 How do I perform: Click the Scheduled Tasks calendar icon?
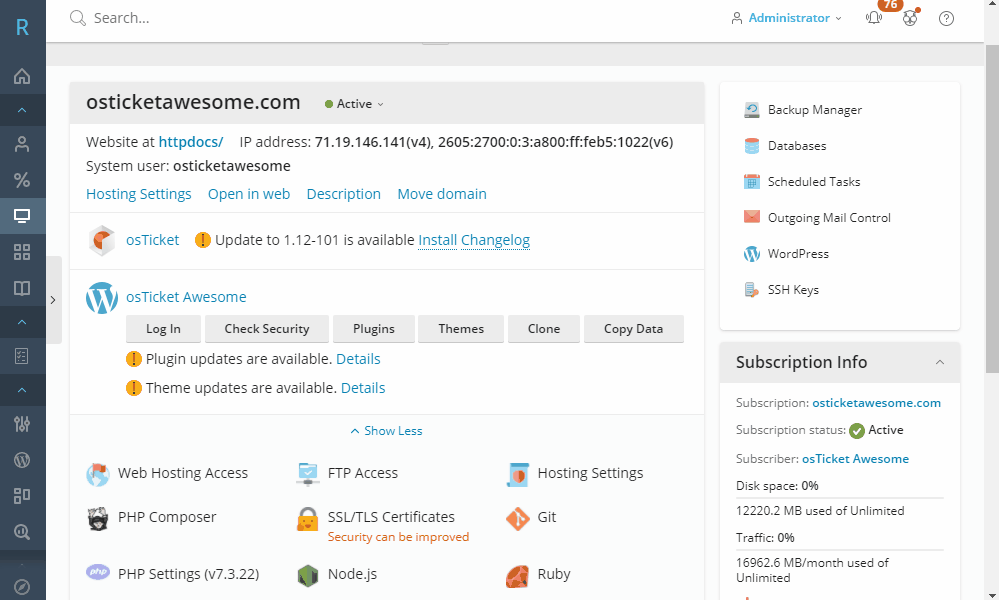click(x=752, y=182)
